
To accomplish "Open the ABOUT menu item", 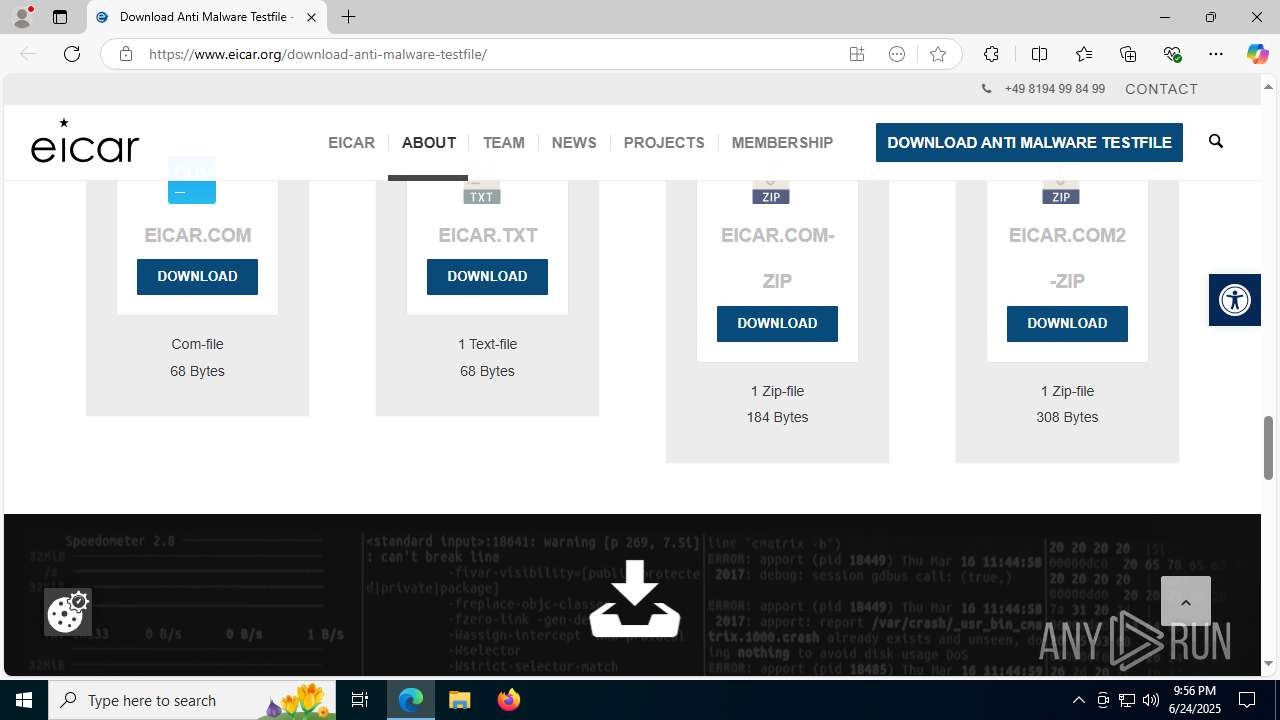I will (429, 143).
